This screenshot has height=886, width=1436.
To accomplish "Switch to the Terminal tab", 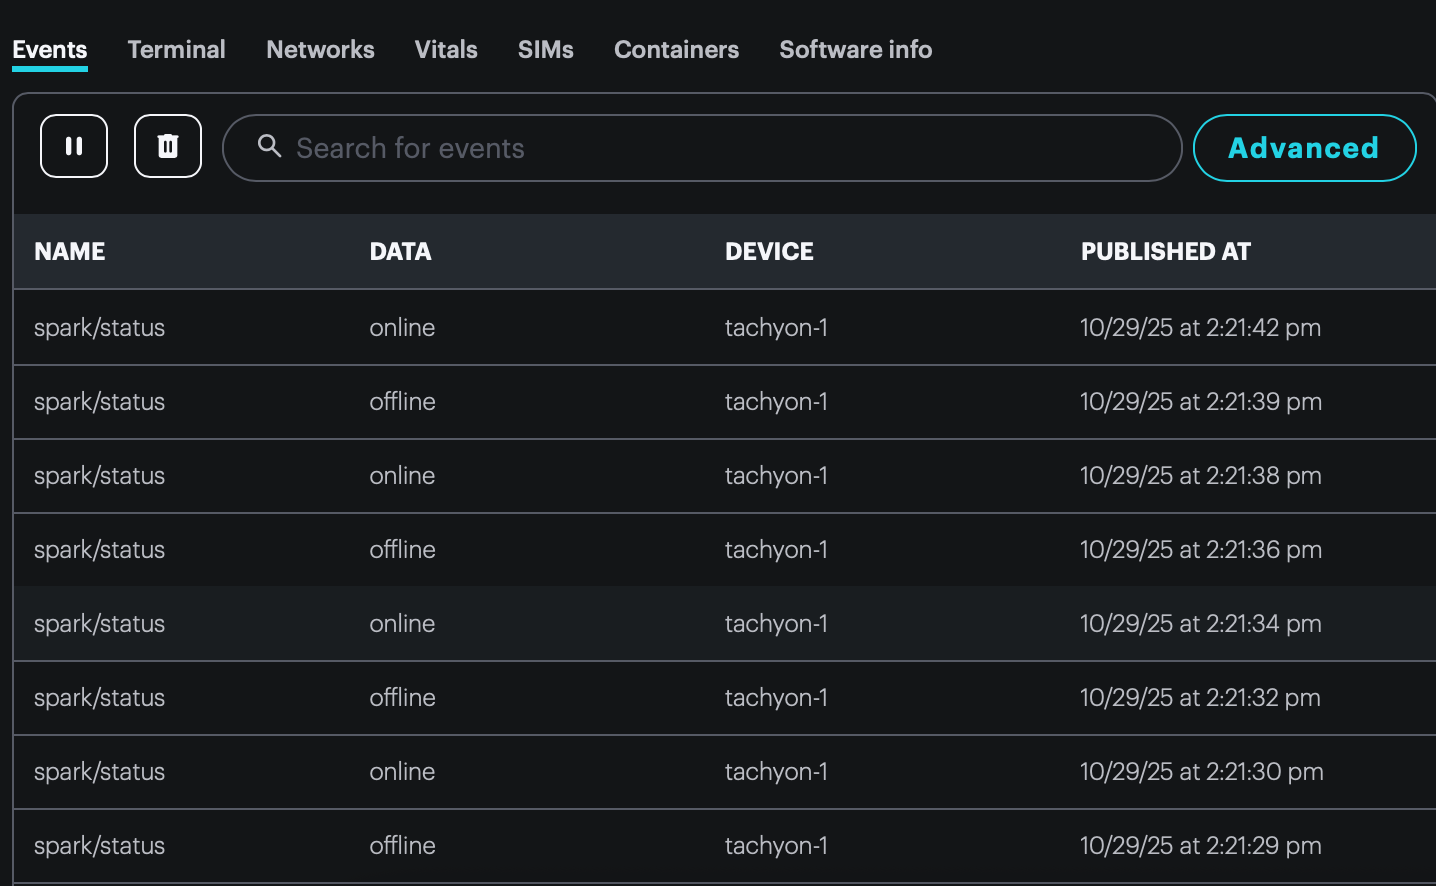I will (x=176, y=50).
